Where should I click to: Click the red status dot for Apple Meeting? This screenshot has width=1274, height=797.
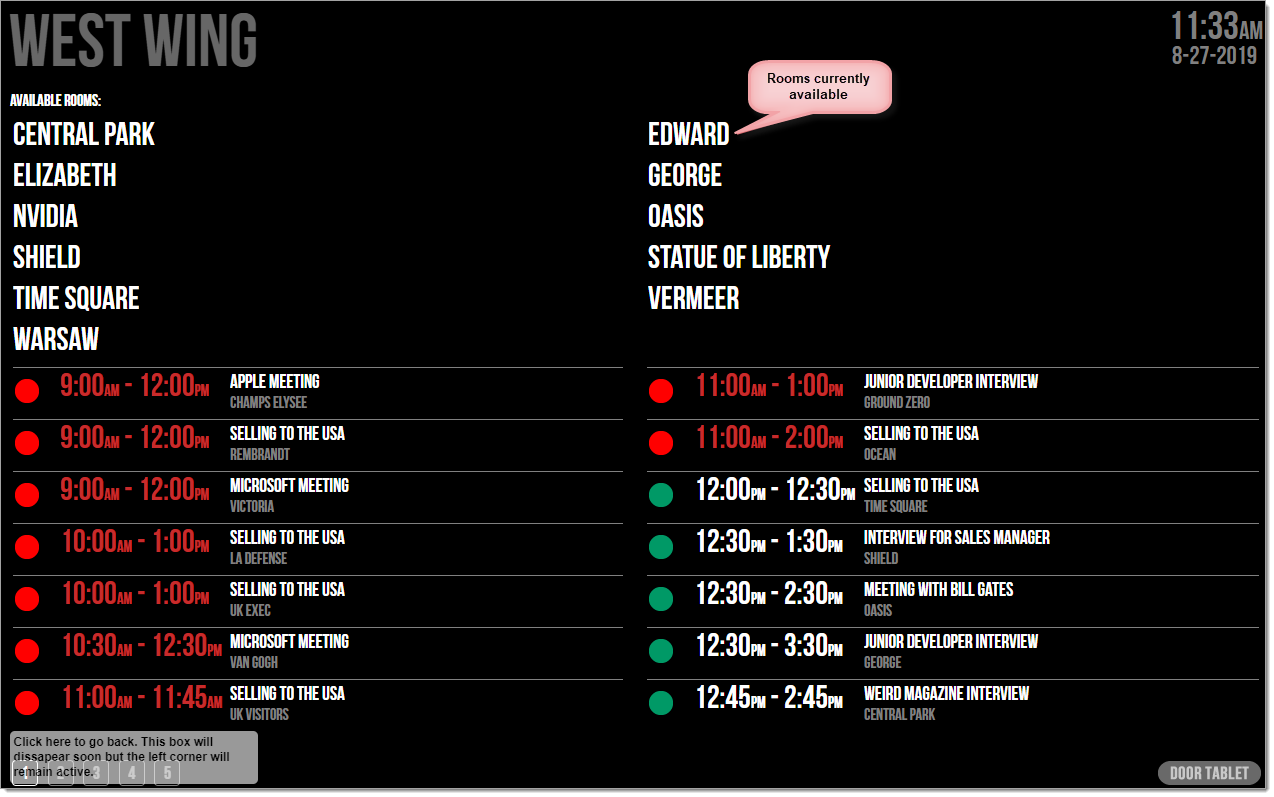(x=27, y=391)
